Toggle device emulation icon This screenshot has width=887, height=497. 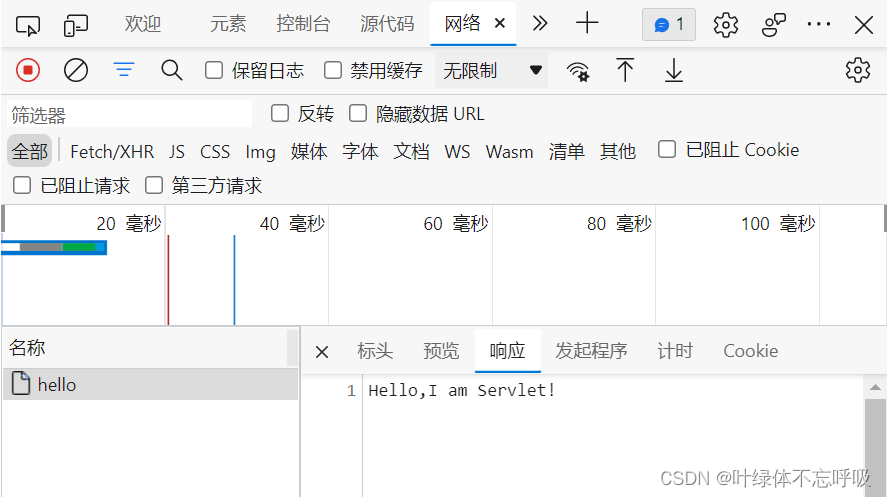(76, 25)
